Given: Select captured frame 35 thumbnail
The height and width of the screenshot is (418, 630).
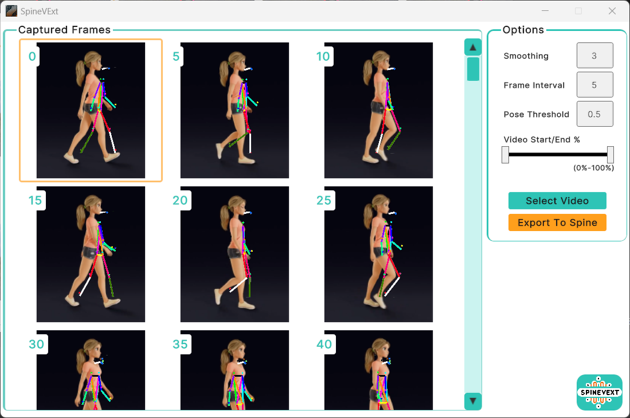Looking at the screenshot, I should [235, 370].
